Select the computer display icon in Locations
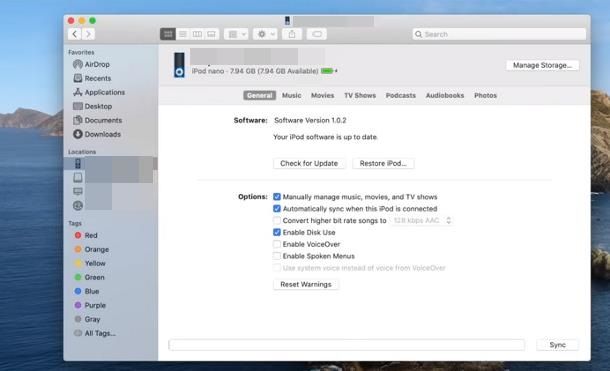Screen dimensions: 610x371 (78, 191)
